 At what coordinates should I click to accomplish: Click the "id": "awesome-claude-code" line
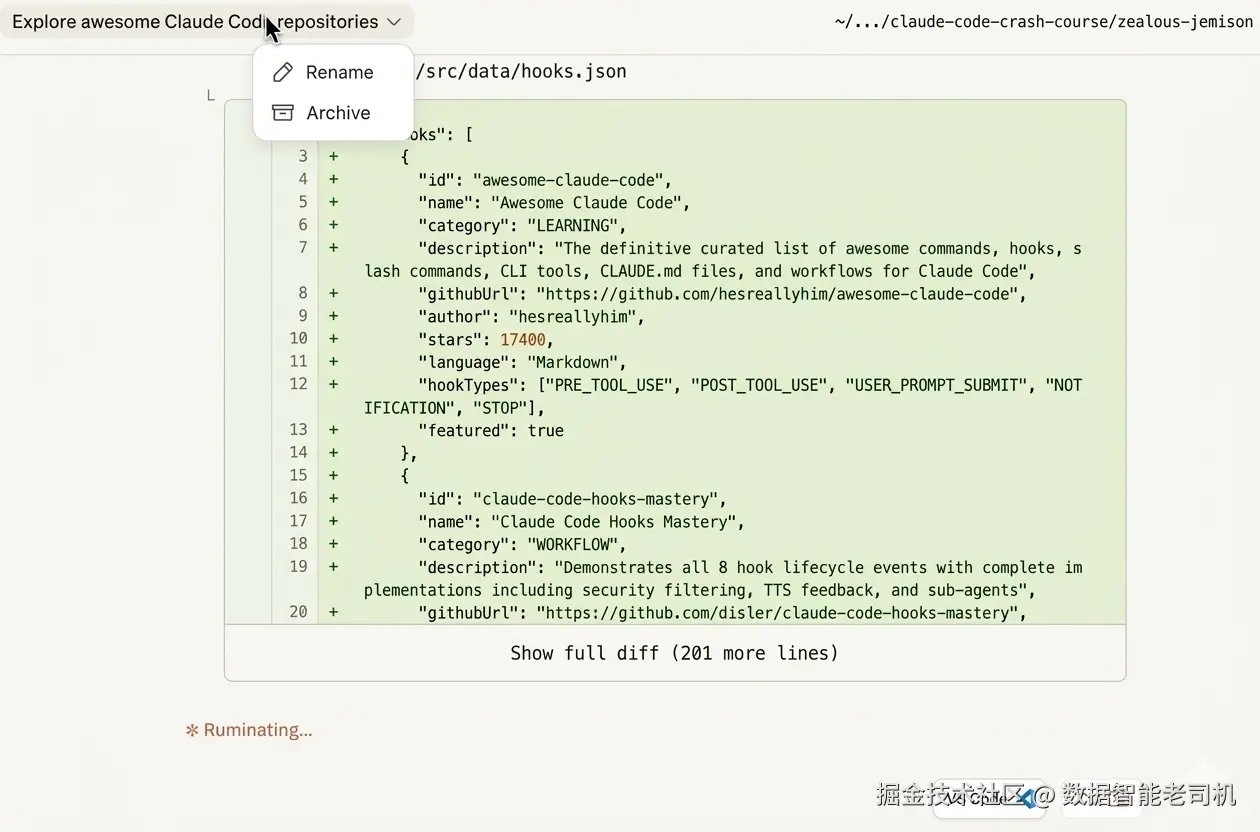tap(545, 180)
